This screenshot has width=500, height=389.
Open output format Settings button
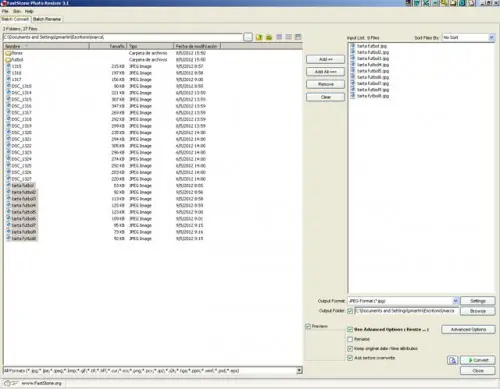[x=478, y=301]
